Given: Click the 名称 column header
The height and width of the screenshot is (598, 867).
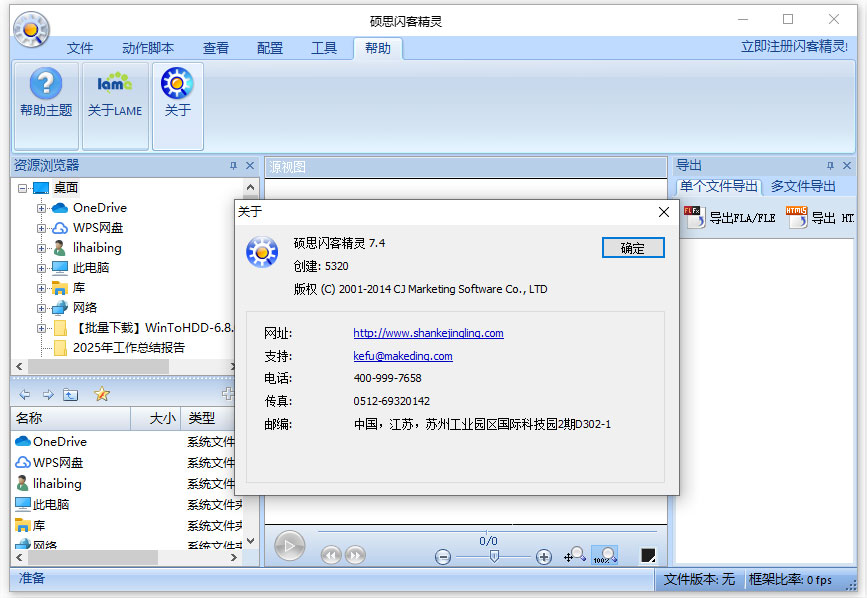Looking at the screenshot, I should (71, 418).
